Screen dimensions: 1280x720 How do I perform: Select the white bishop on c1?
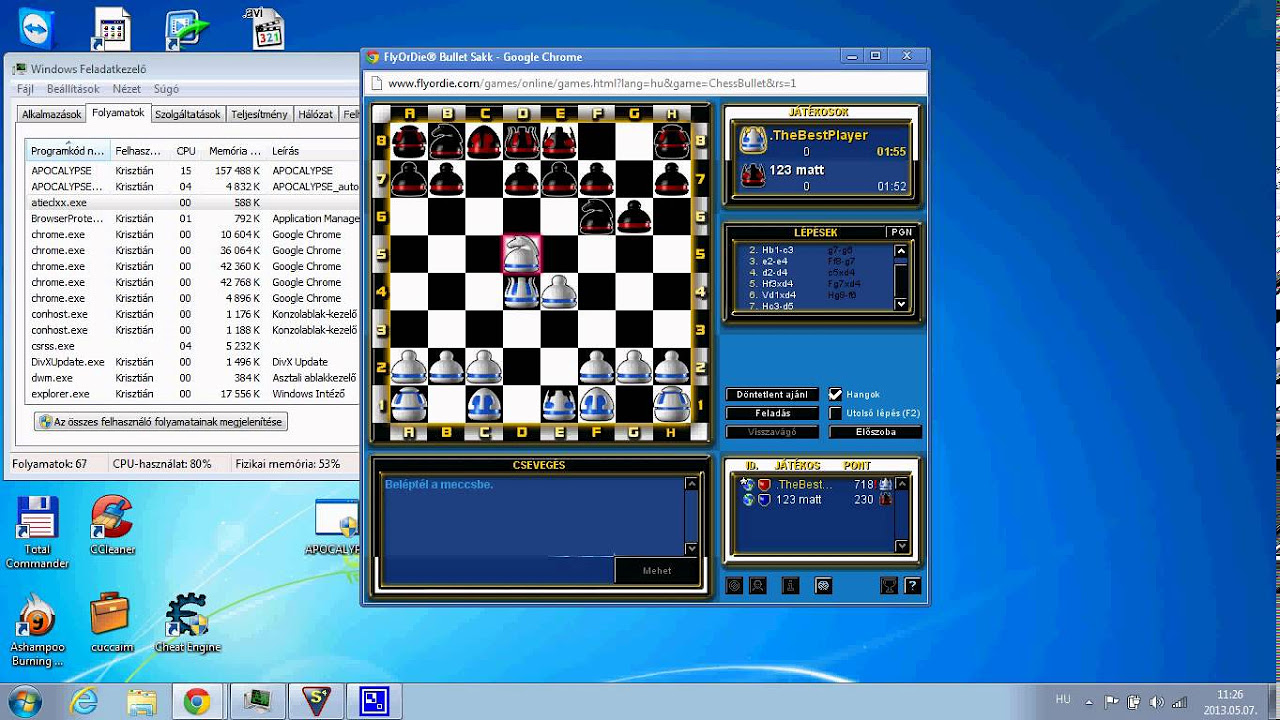coord(484,404)
